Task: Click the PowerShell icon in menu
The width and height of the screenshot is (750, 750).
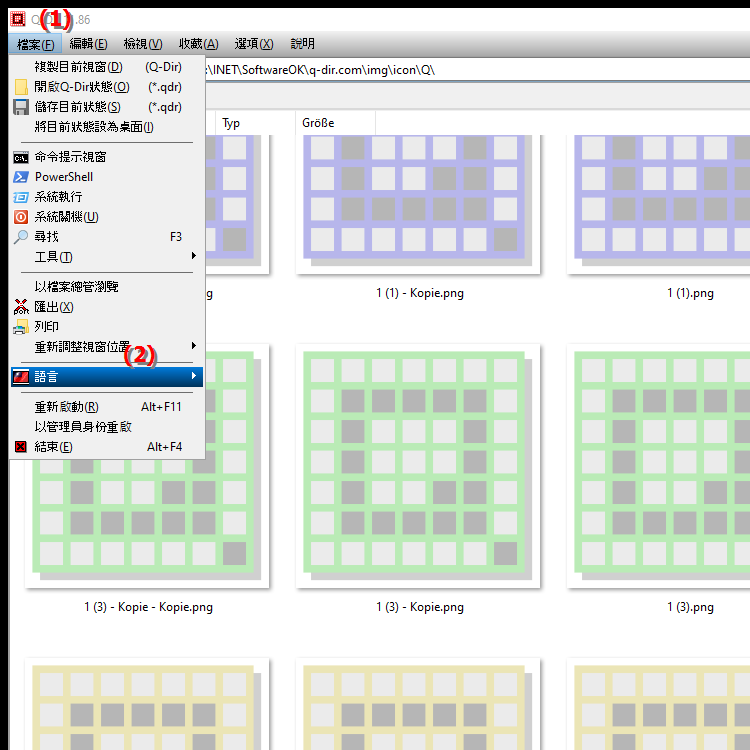Action: pyautogui.click(x=21, y=177)
